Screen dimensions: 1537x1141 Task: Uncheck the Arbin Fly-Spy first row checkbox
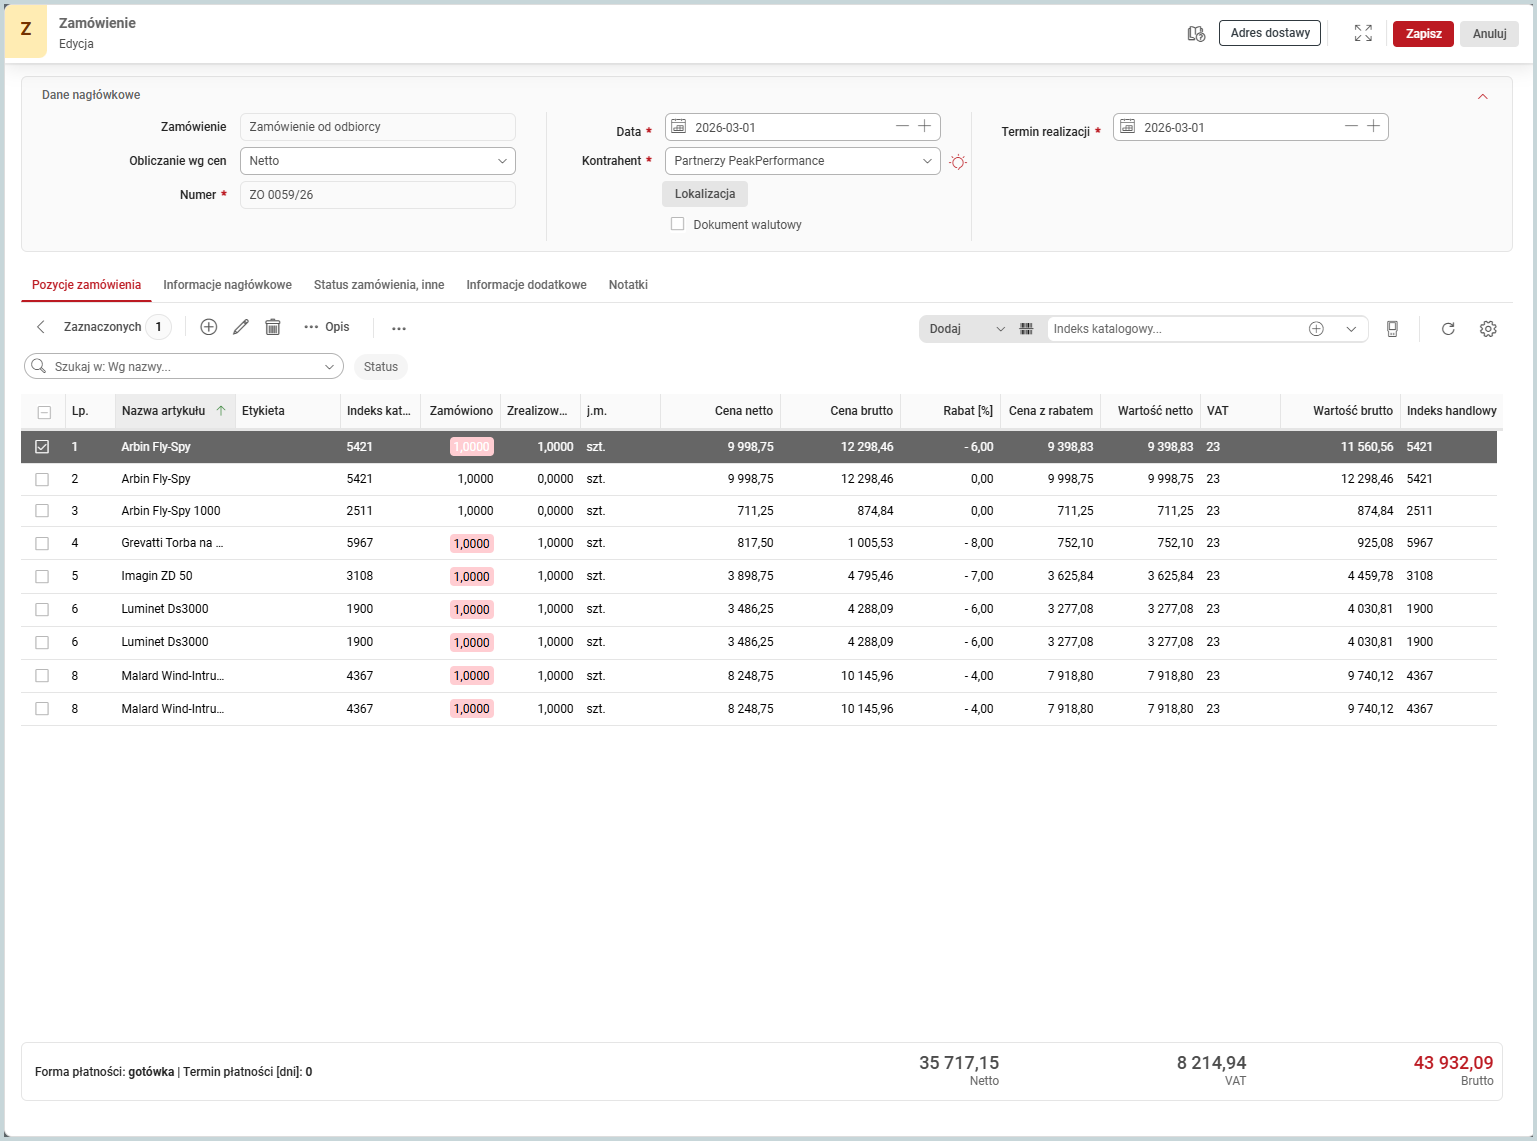click(x=42, y=447)
